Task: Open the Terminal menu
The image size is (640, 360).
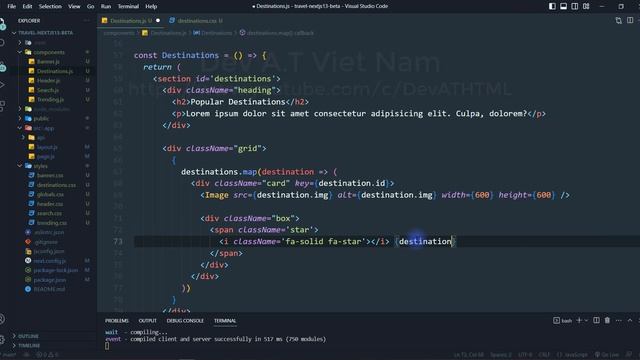Action: pyautogui.click(x=128, y=6)
